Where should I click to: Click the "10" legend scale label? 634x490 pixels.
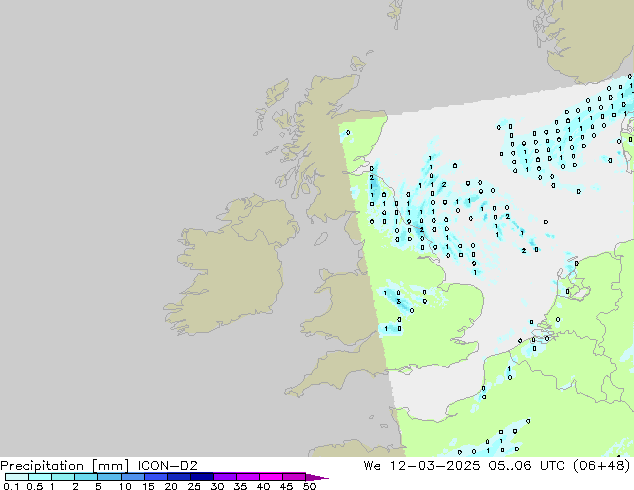[x=125, y=486]
